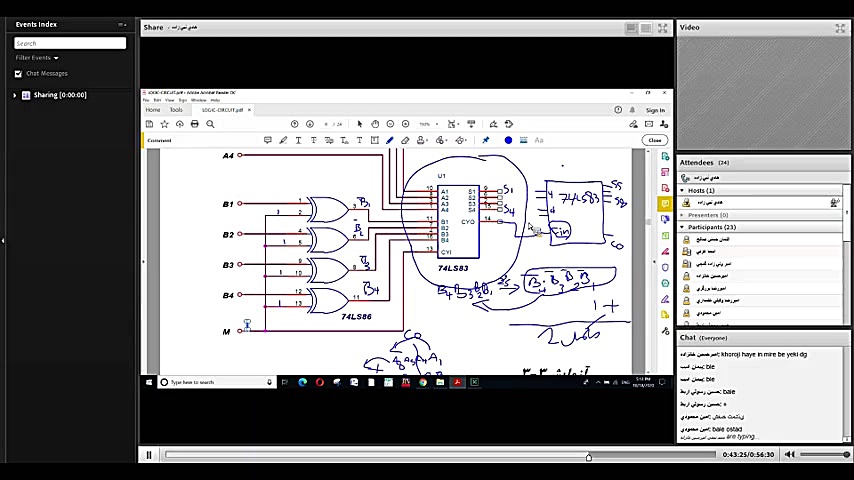Collapse the Participants (23) group

click(682, 227)
